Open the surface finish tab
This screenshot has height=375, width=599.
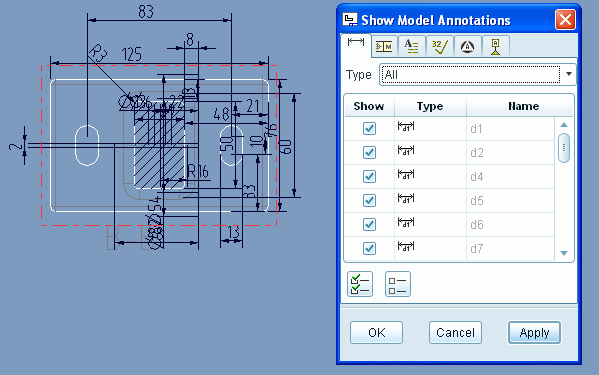440,47
